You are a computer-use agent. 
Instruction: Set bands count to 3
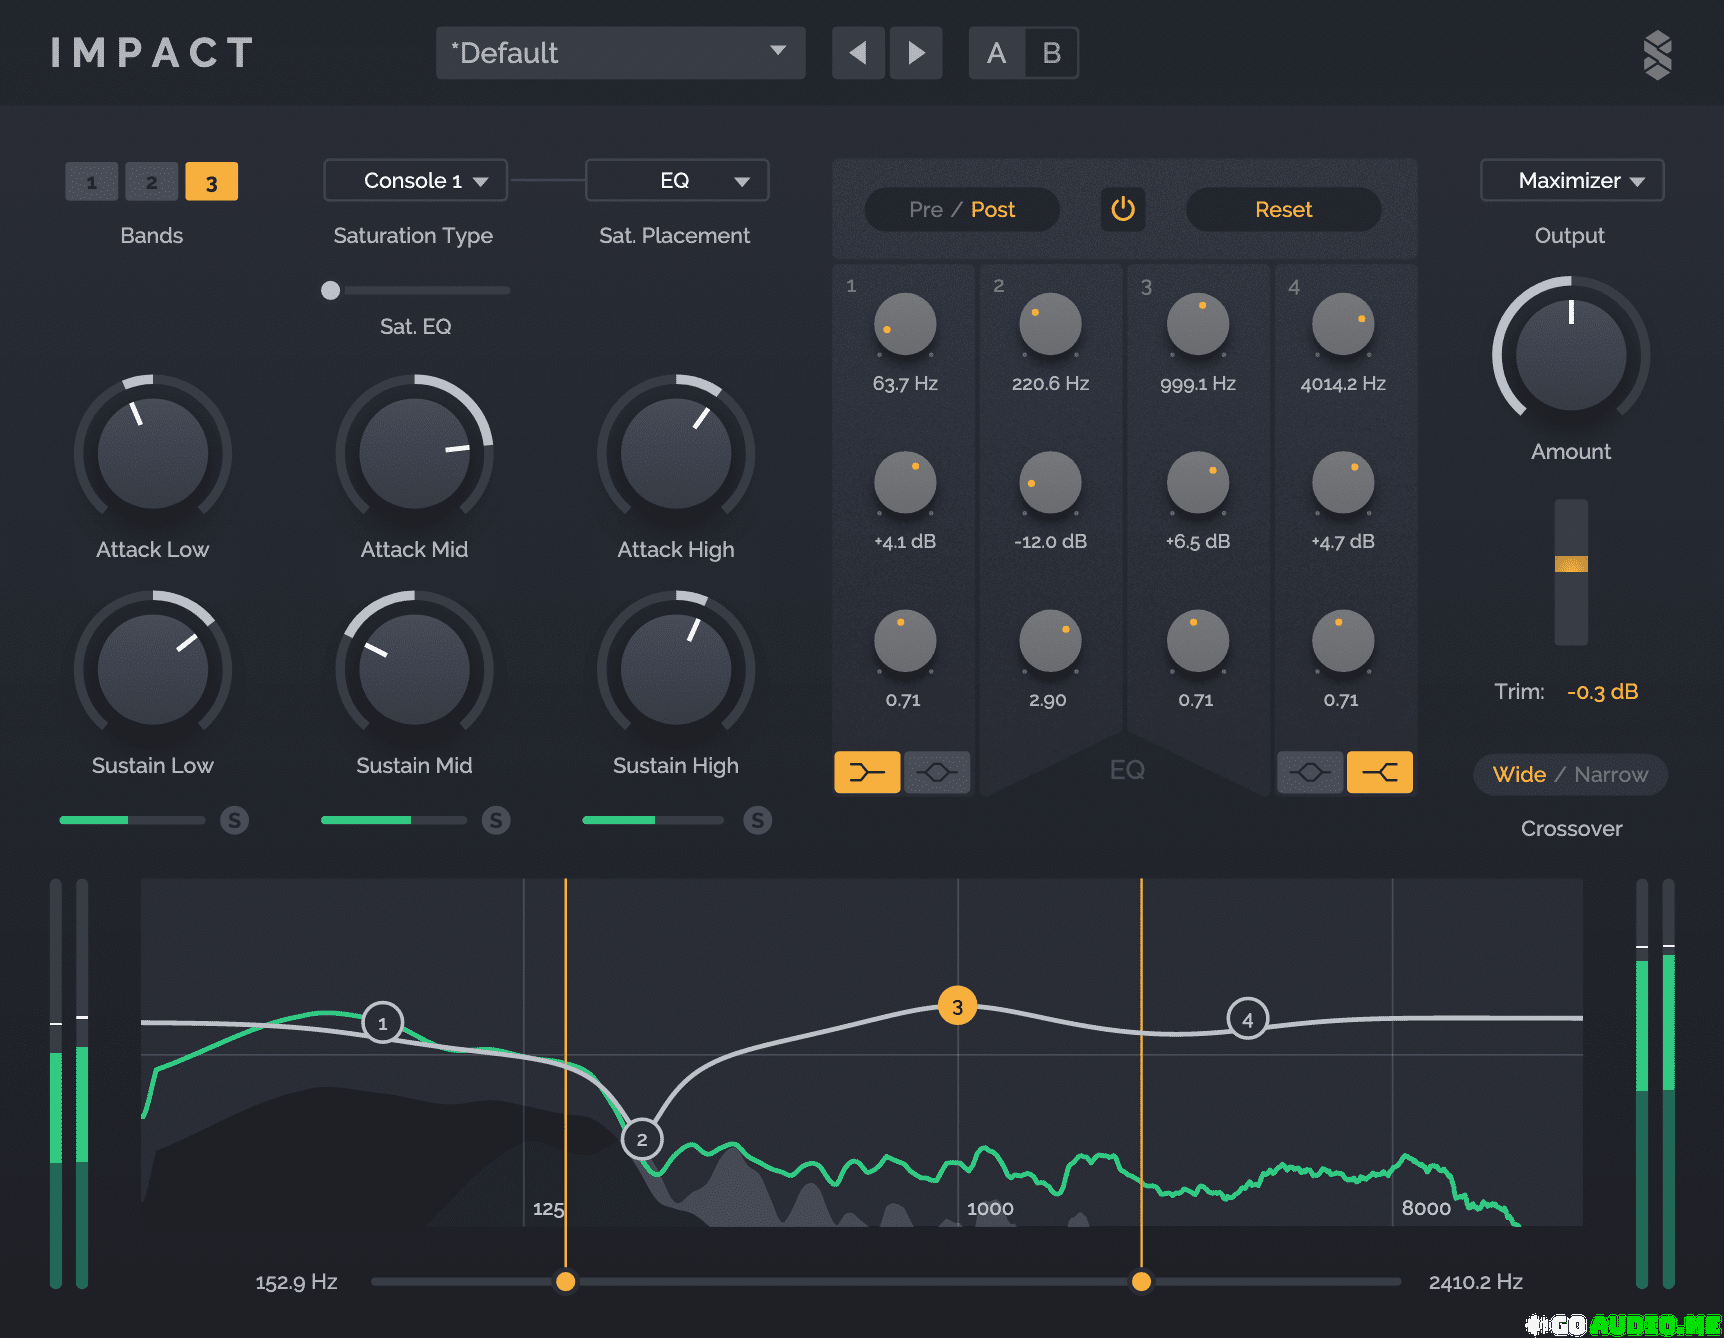212,182
